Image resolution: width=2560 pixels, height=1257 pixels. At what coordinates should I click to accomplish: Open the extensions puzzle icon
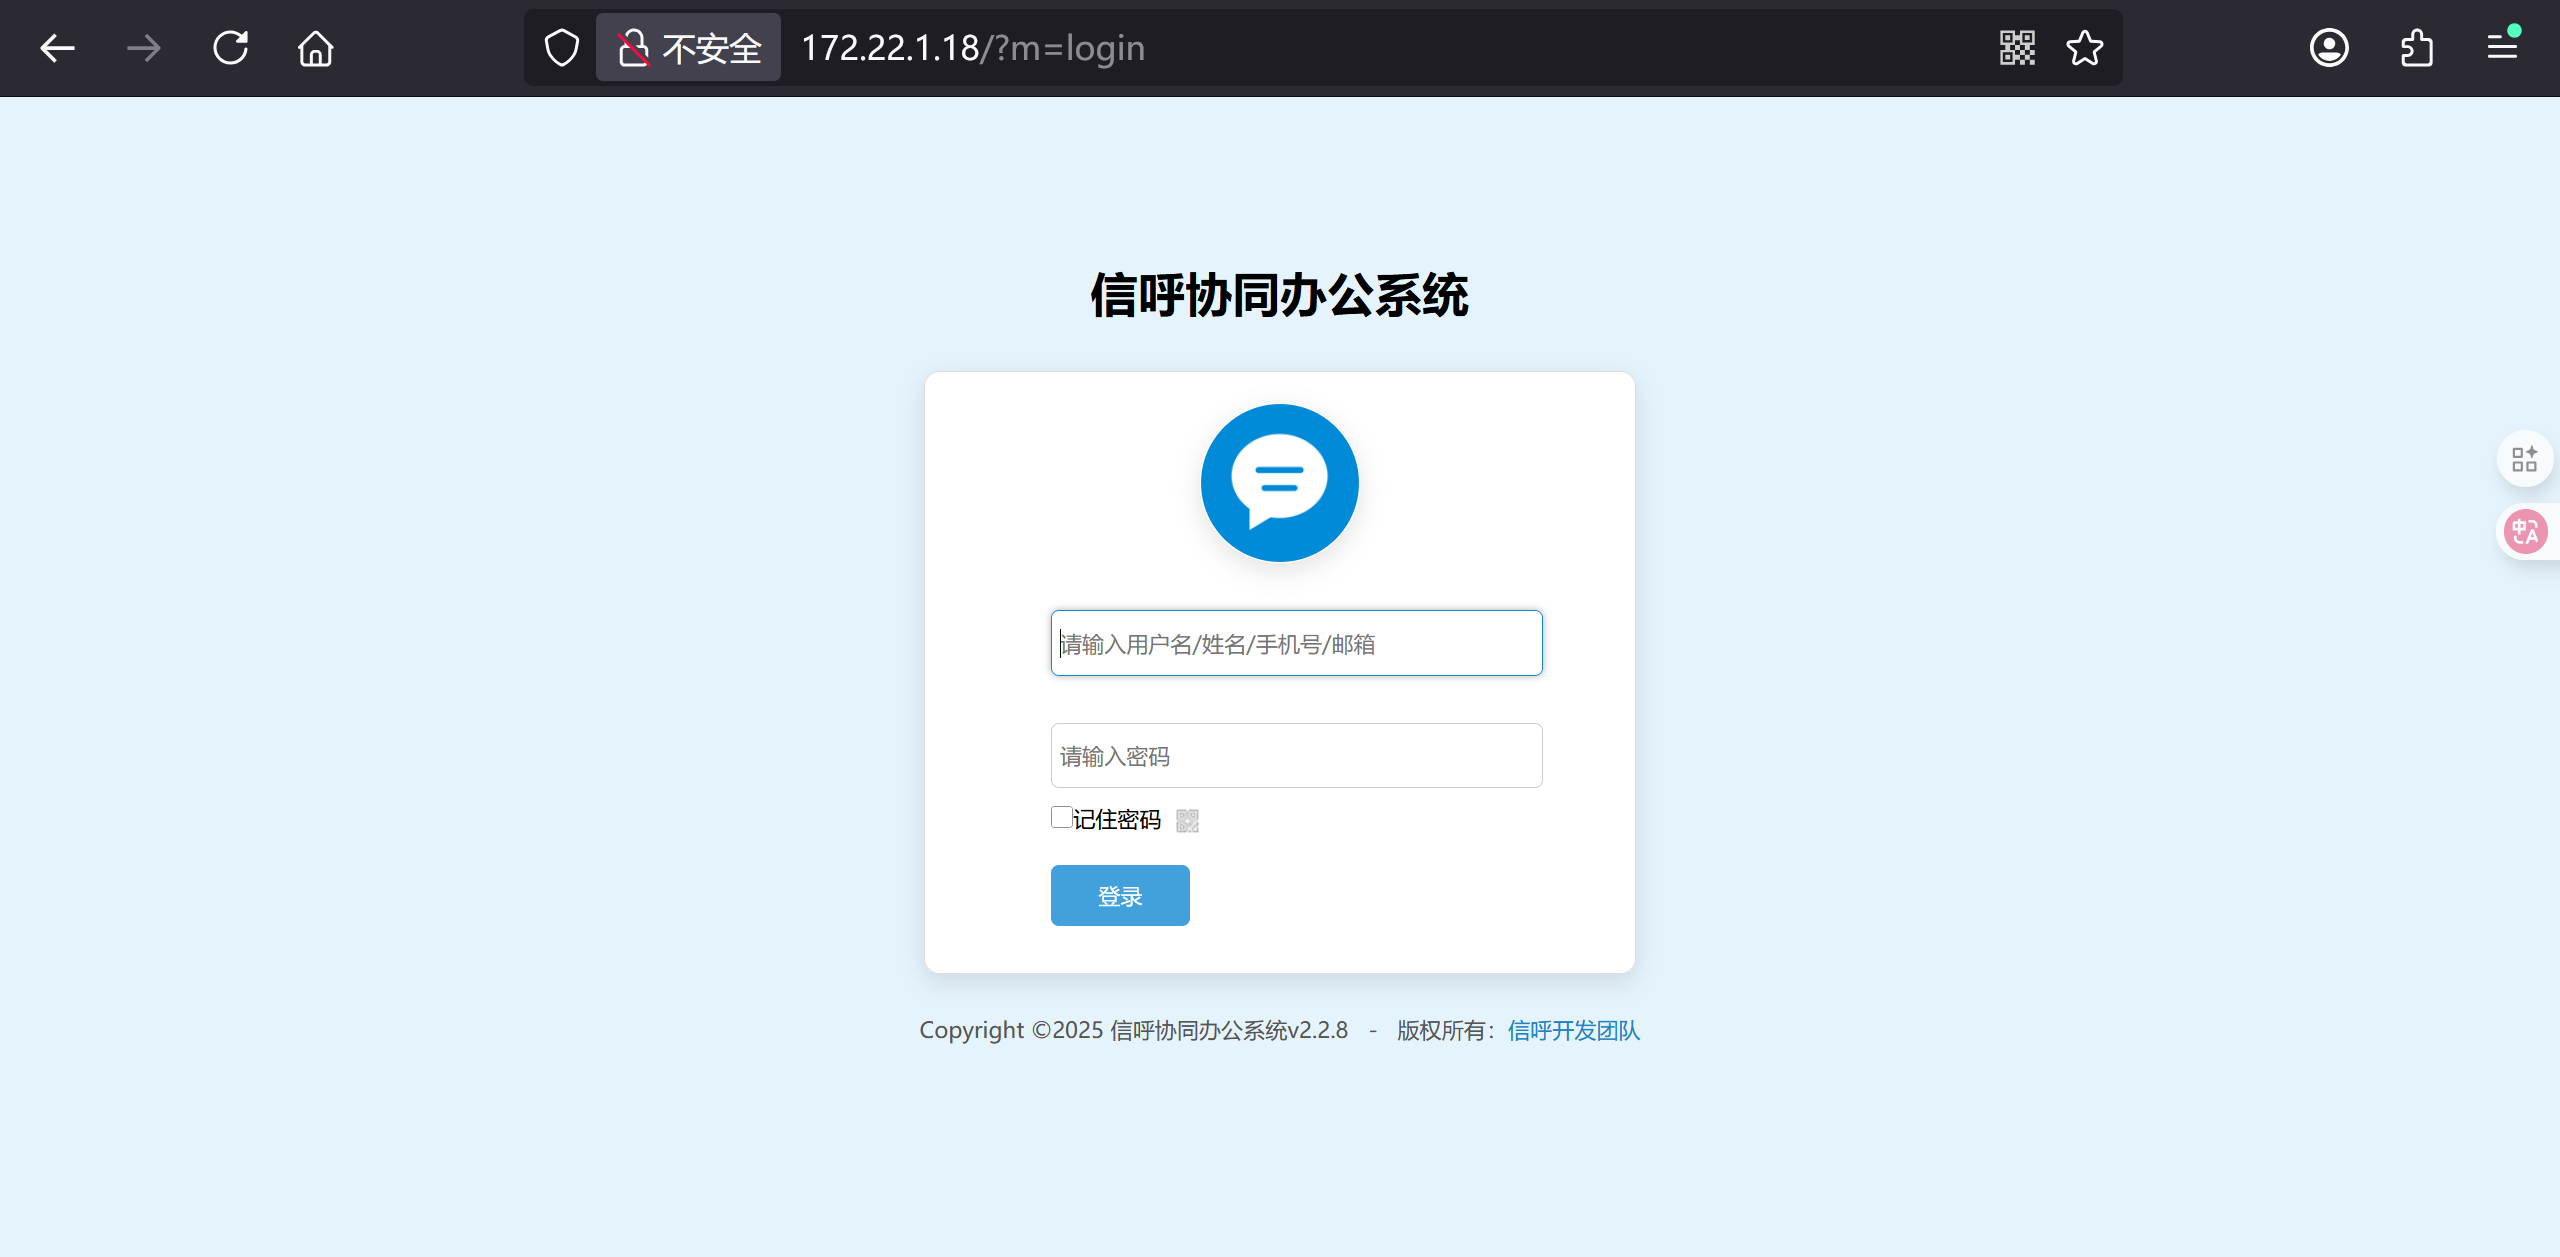[x=2416, y=48]
